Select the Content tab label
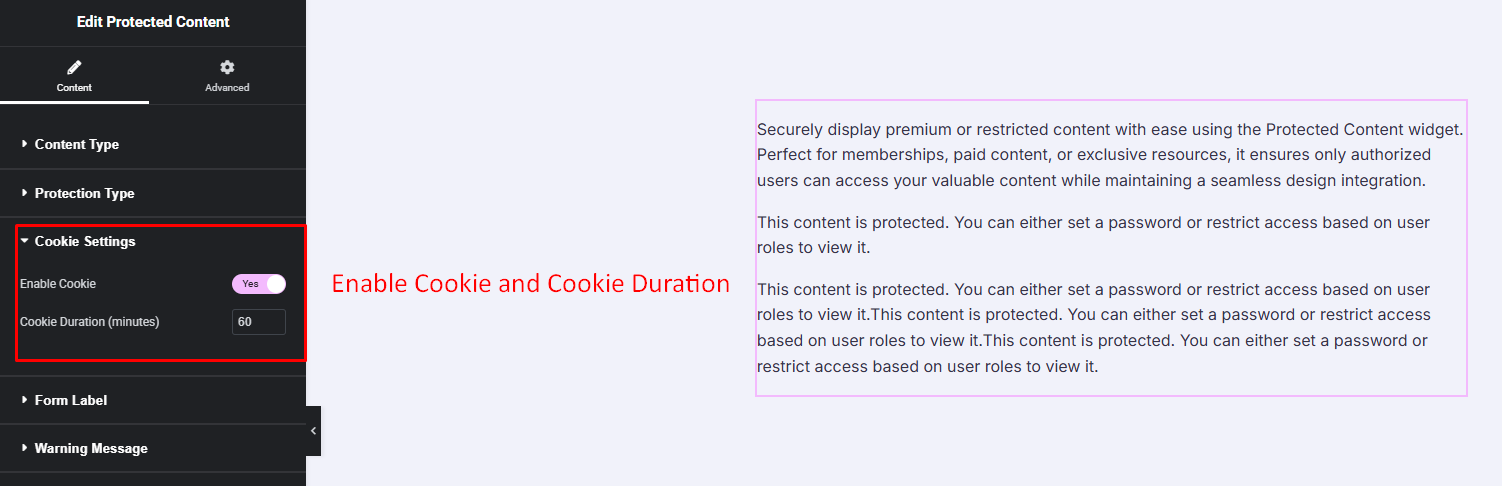 74,87
